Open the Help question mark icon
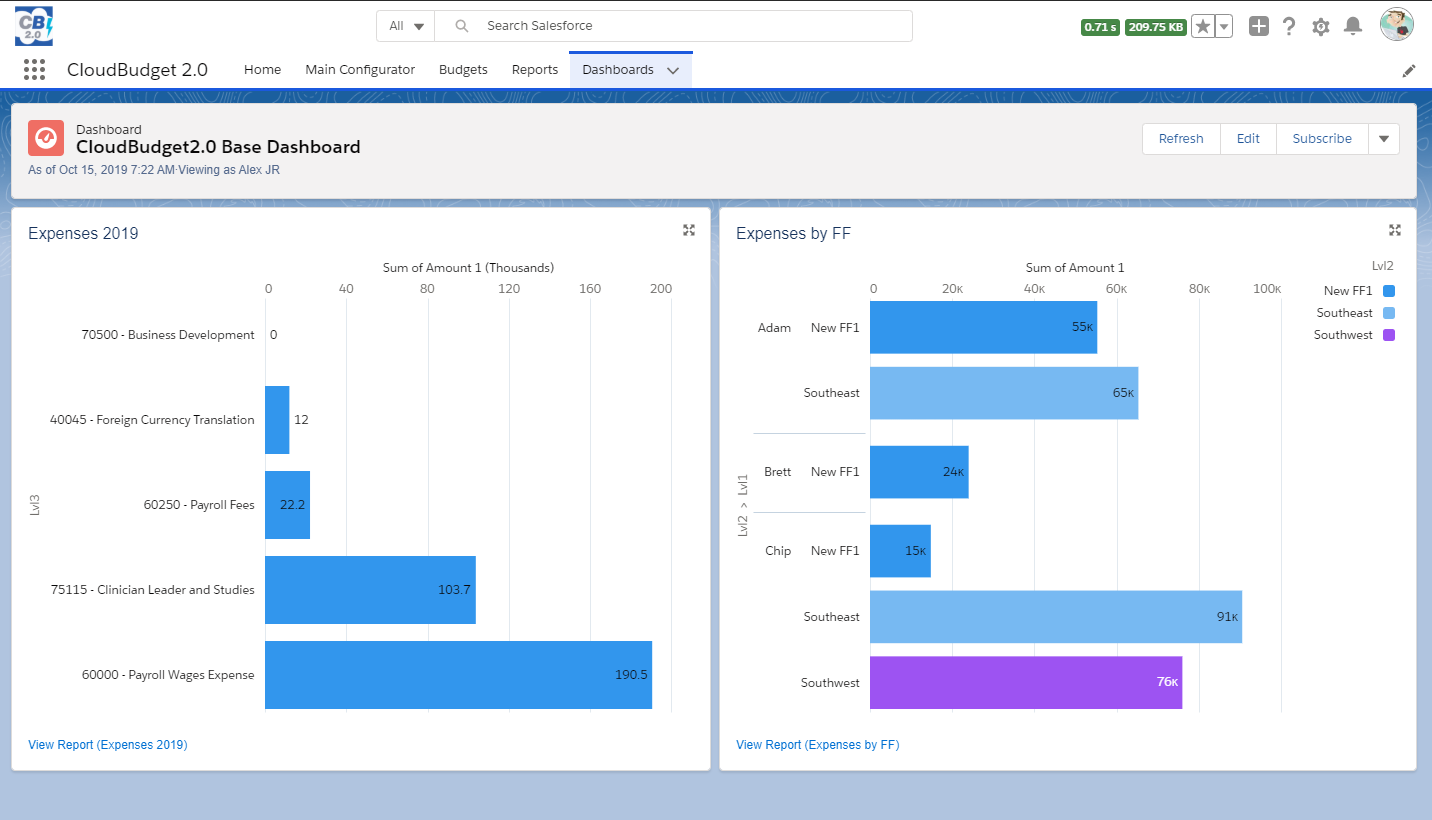 click(1290, 27)
